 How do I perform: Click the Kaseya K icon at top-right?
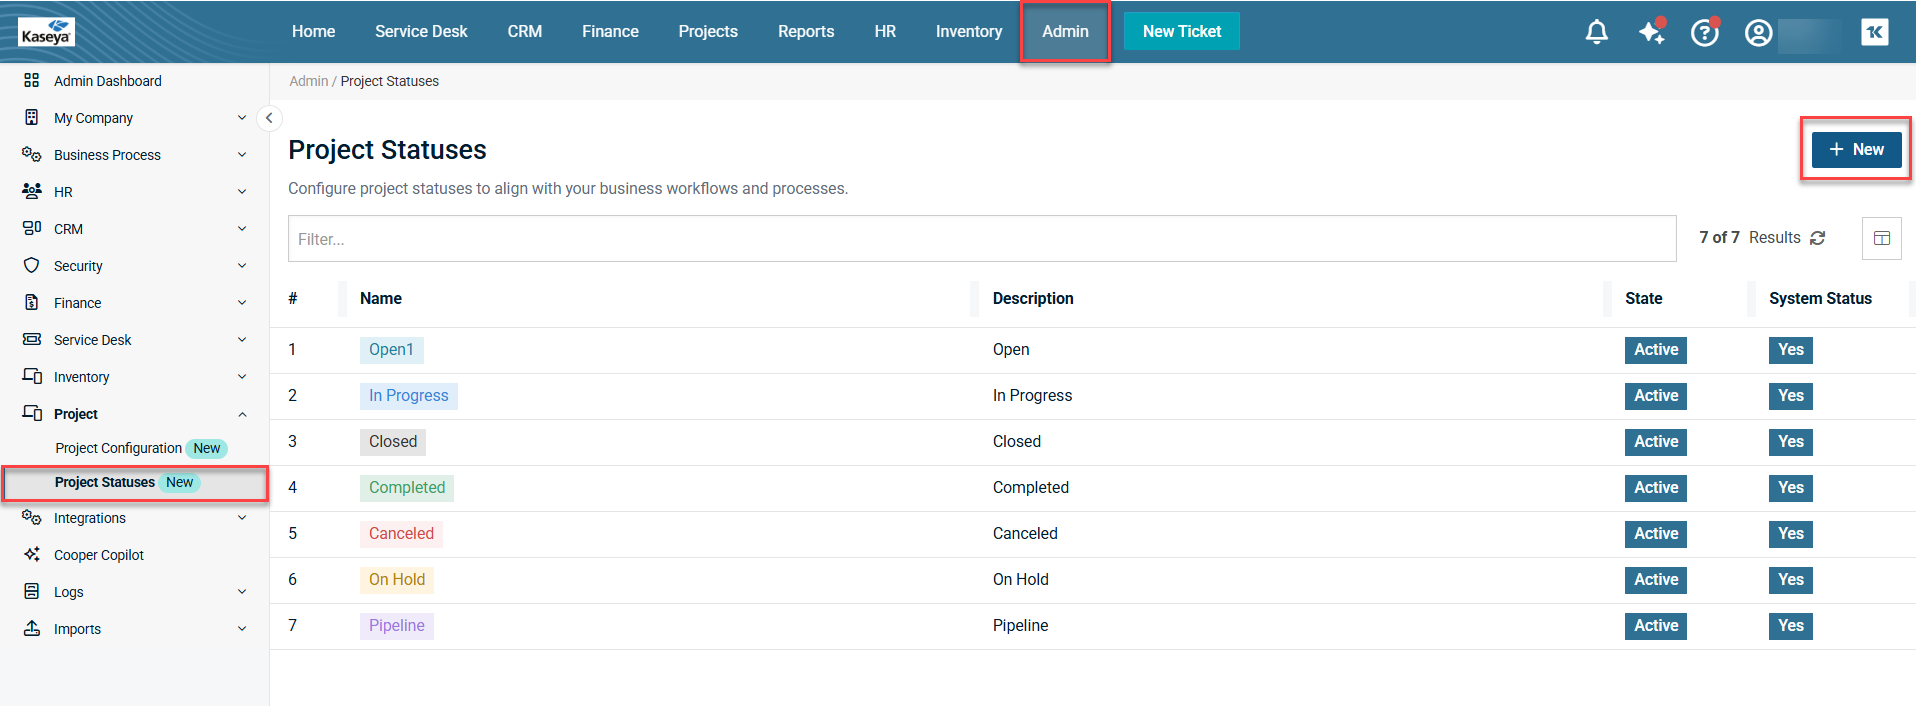tap(1875, 32)
